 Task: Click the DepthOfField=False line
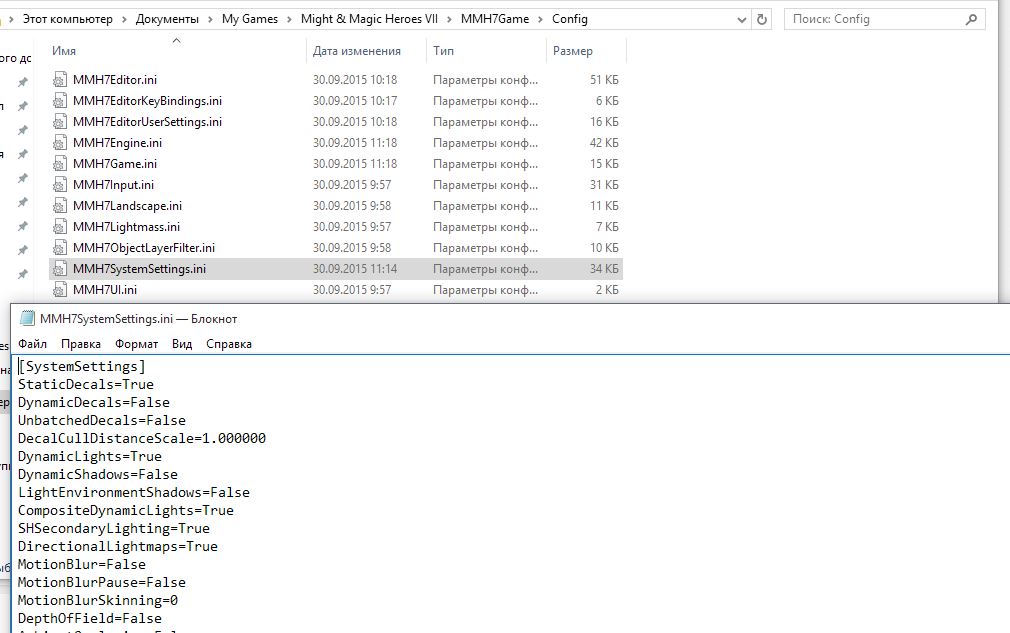pos(90,619)
